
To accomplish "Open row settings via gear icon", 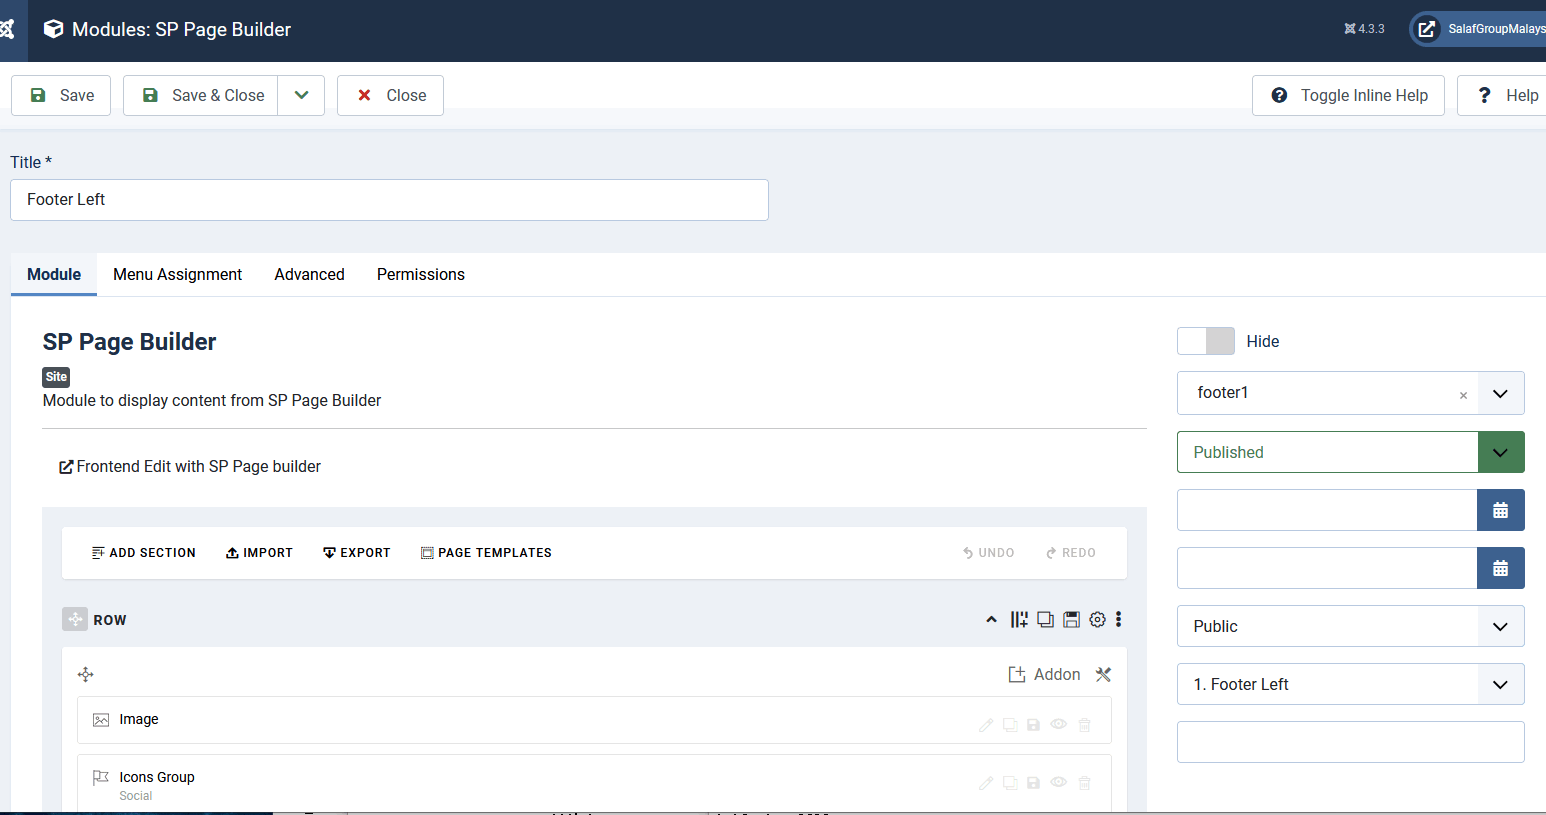I will click(x=1097, y=620).
